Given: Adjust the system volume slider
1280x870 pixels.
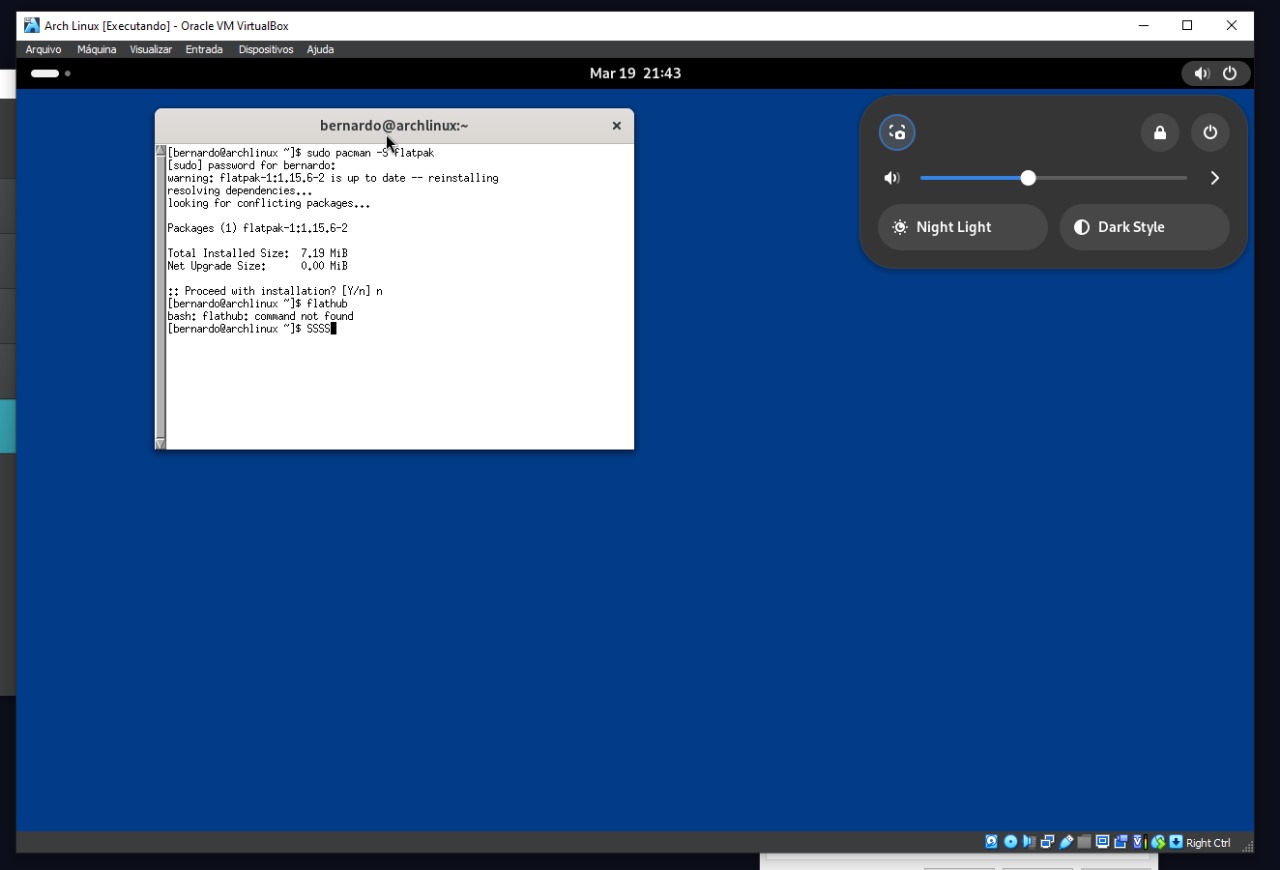Looking at the screenshot, I should [x=1028, y=177].
